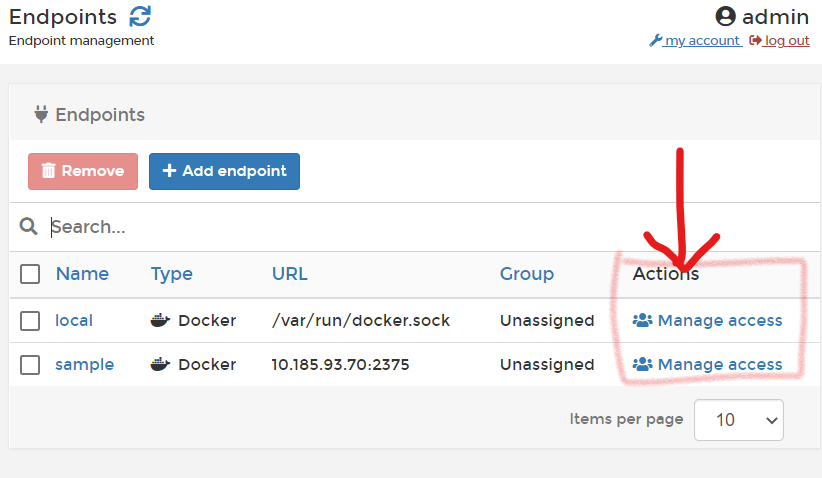Screen dimensions: 822x478
Task: Click the Docker whale icon in sample row
Action: (x=160, y=365)
